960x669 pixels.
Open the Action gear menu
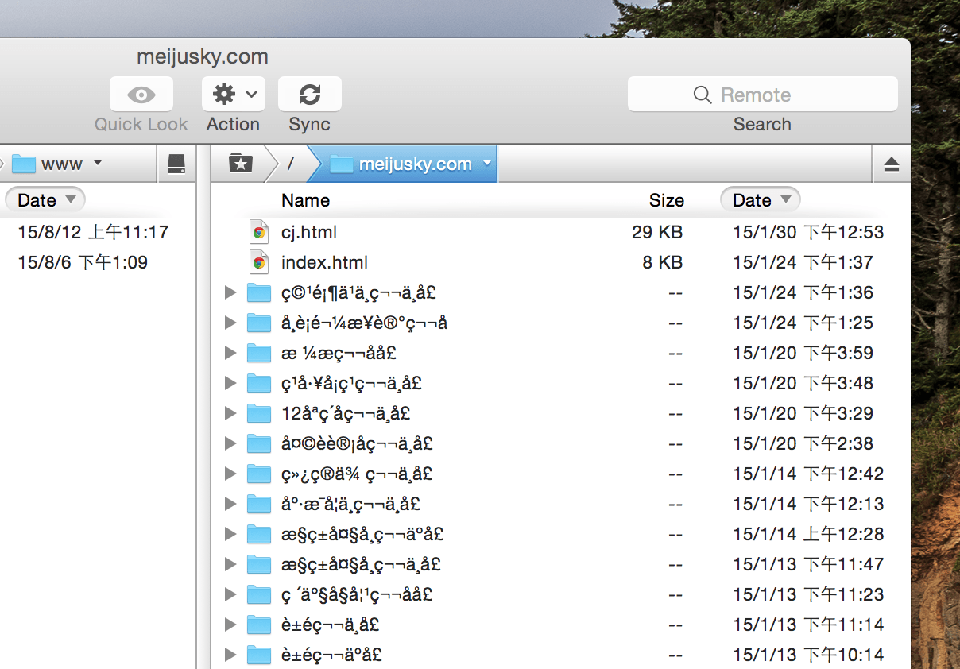pyautogui.click(x=232, y=93)
